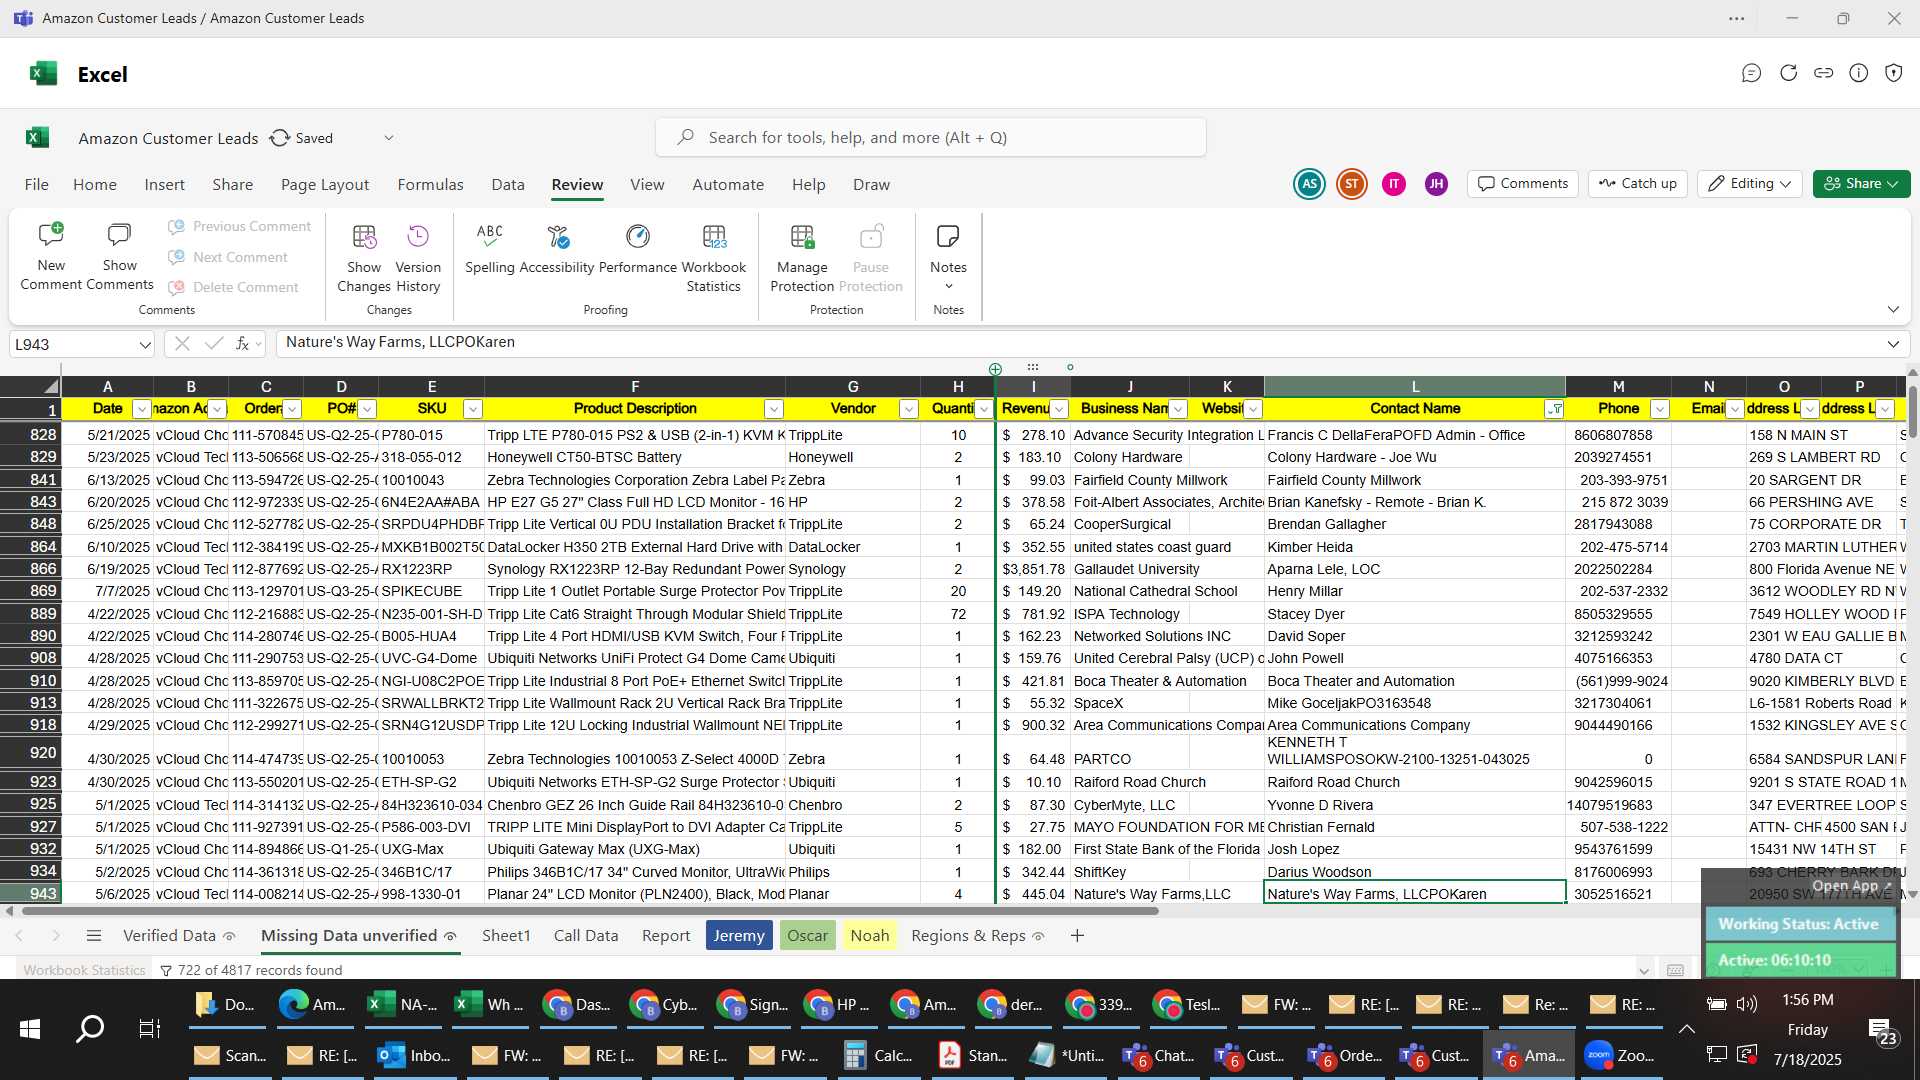Open the File menu
1920x1080 pixels.
[37, 185]
